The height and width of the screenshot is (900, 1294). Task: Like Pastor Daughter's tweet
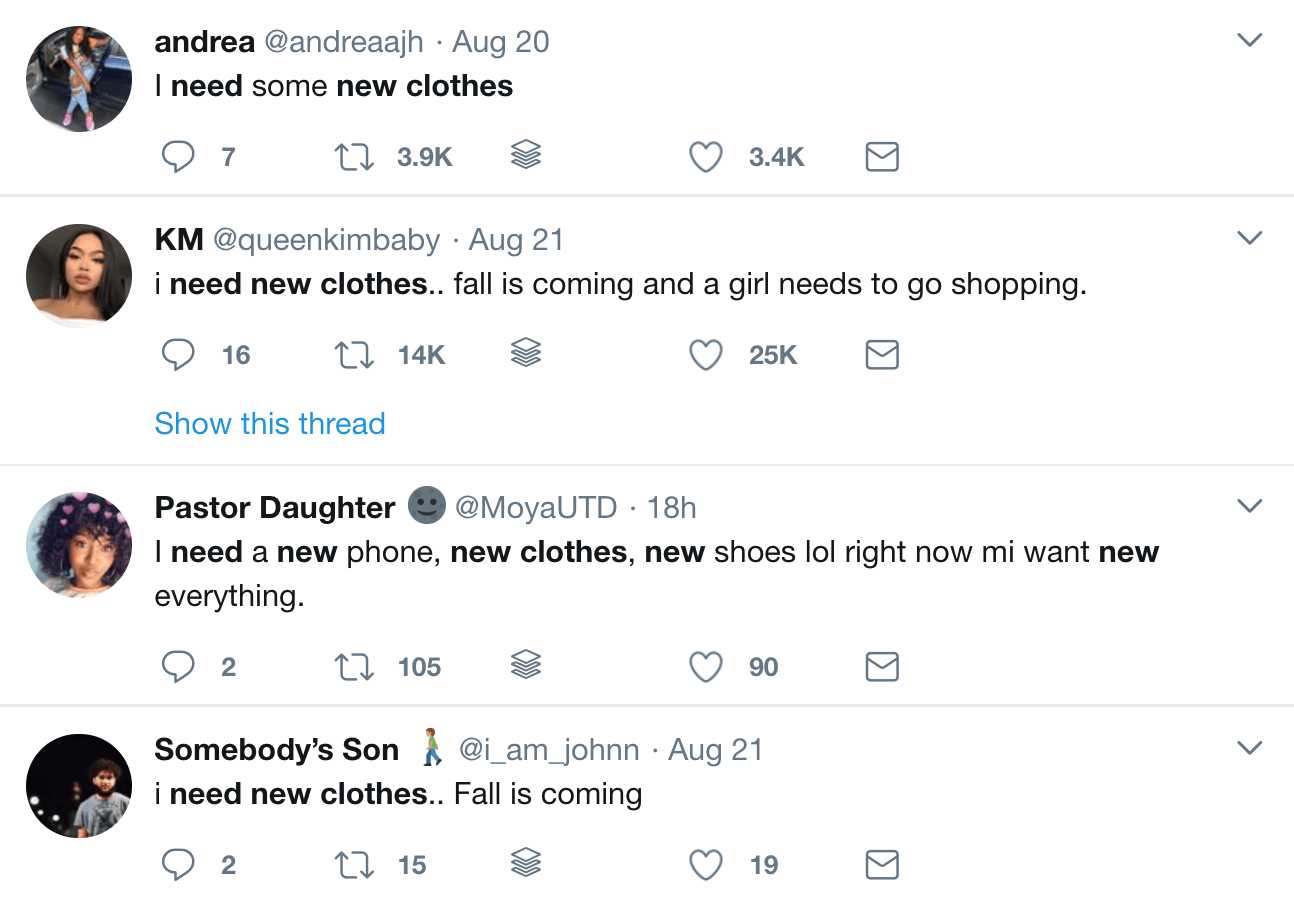point(705,666)
